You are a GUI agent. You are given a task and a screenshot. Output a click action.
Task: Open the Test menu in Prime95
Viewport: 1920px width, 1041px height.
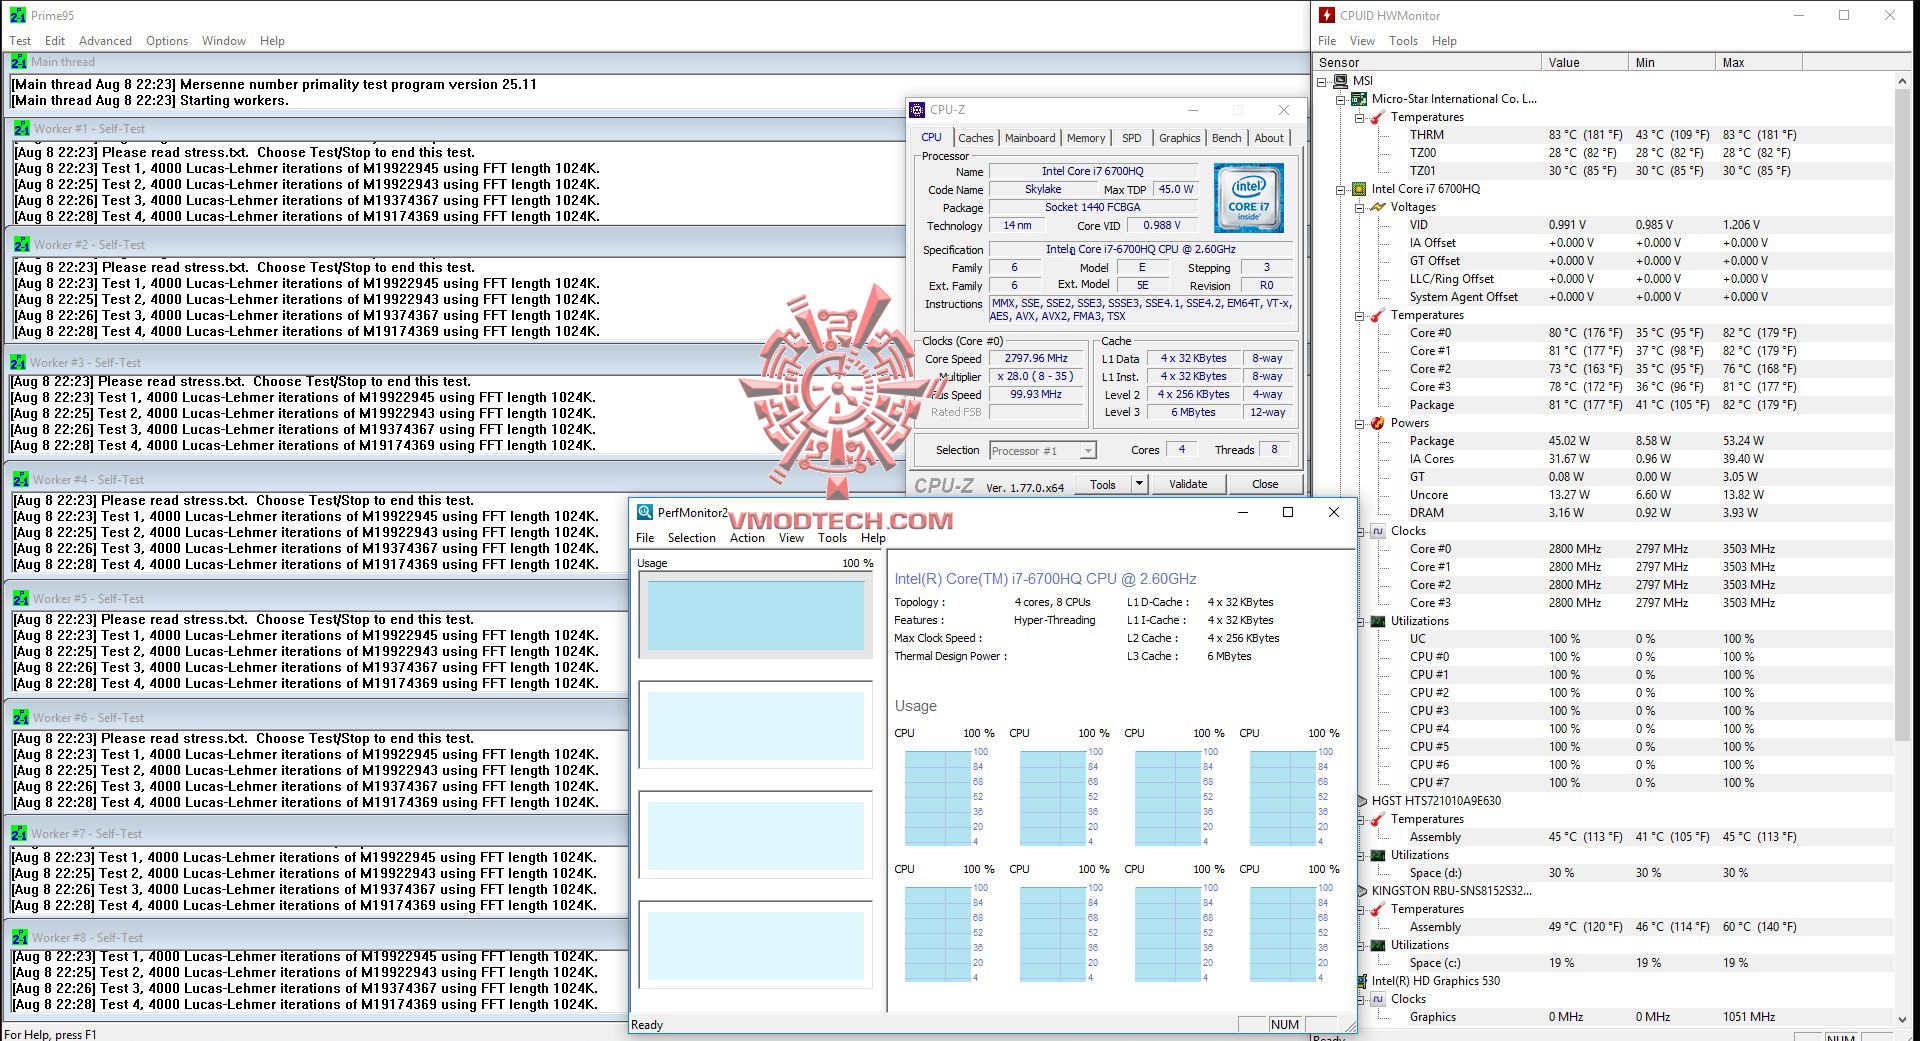click(20, 41)
